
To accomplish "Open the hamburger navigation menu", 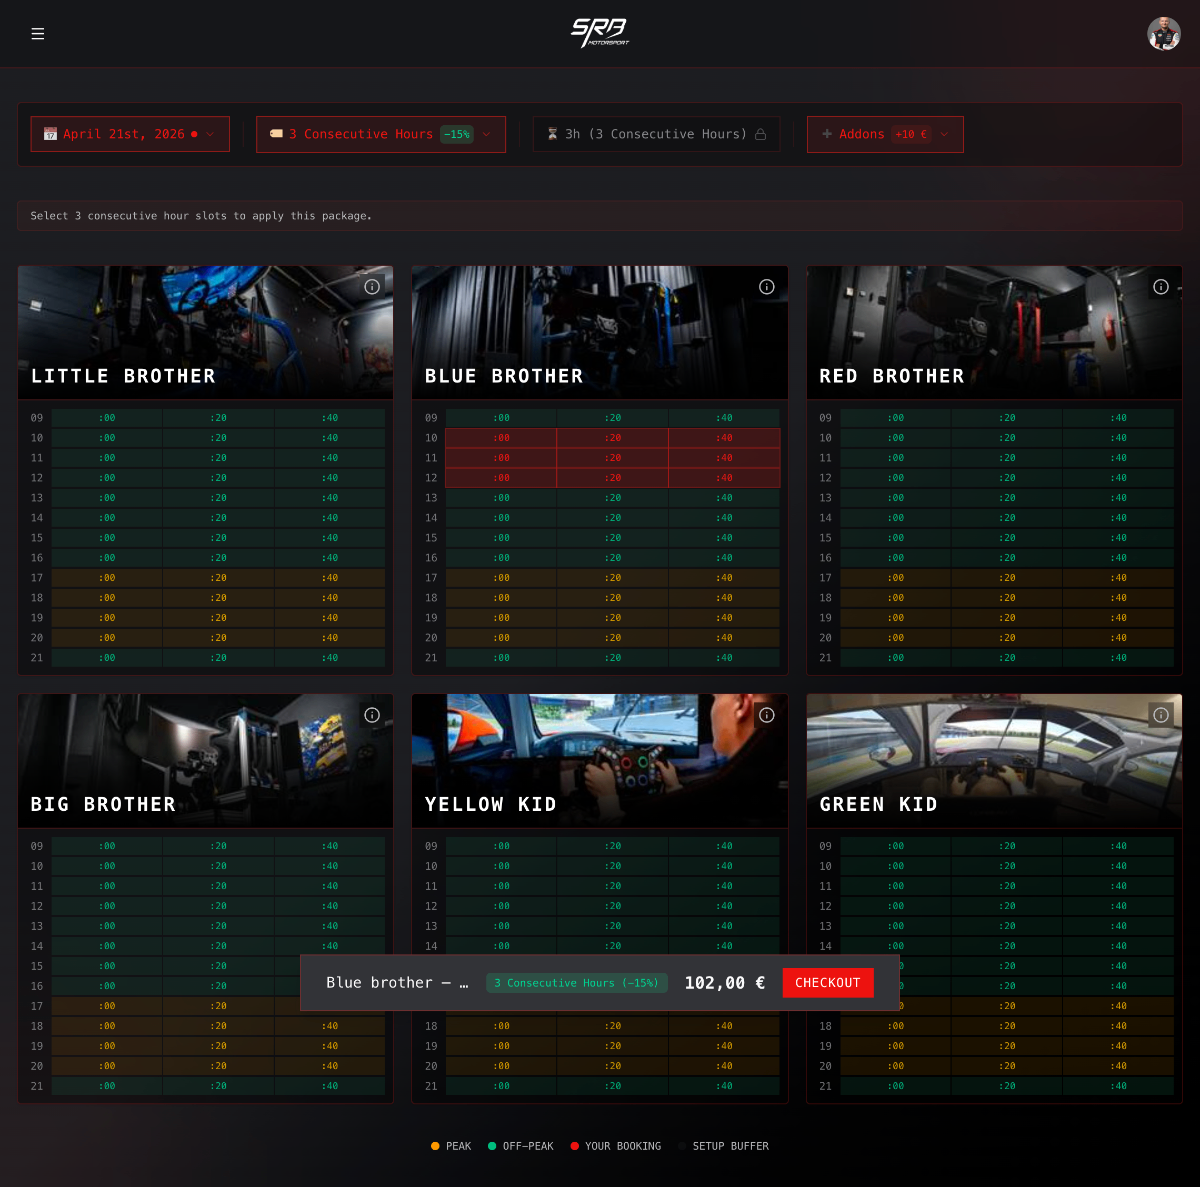I will pos(38,33).
